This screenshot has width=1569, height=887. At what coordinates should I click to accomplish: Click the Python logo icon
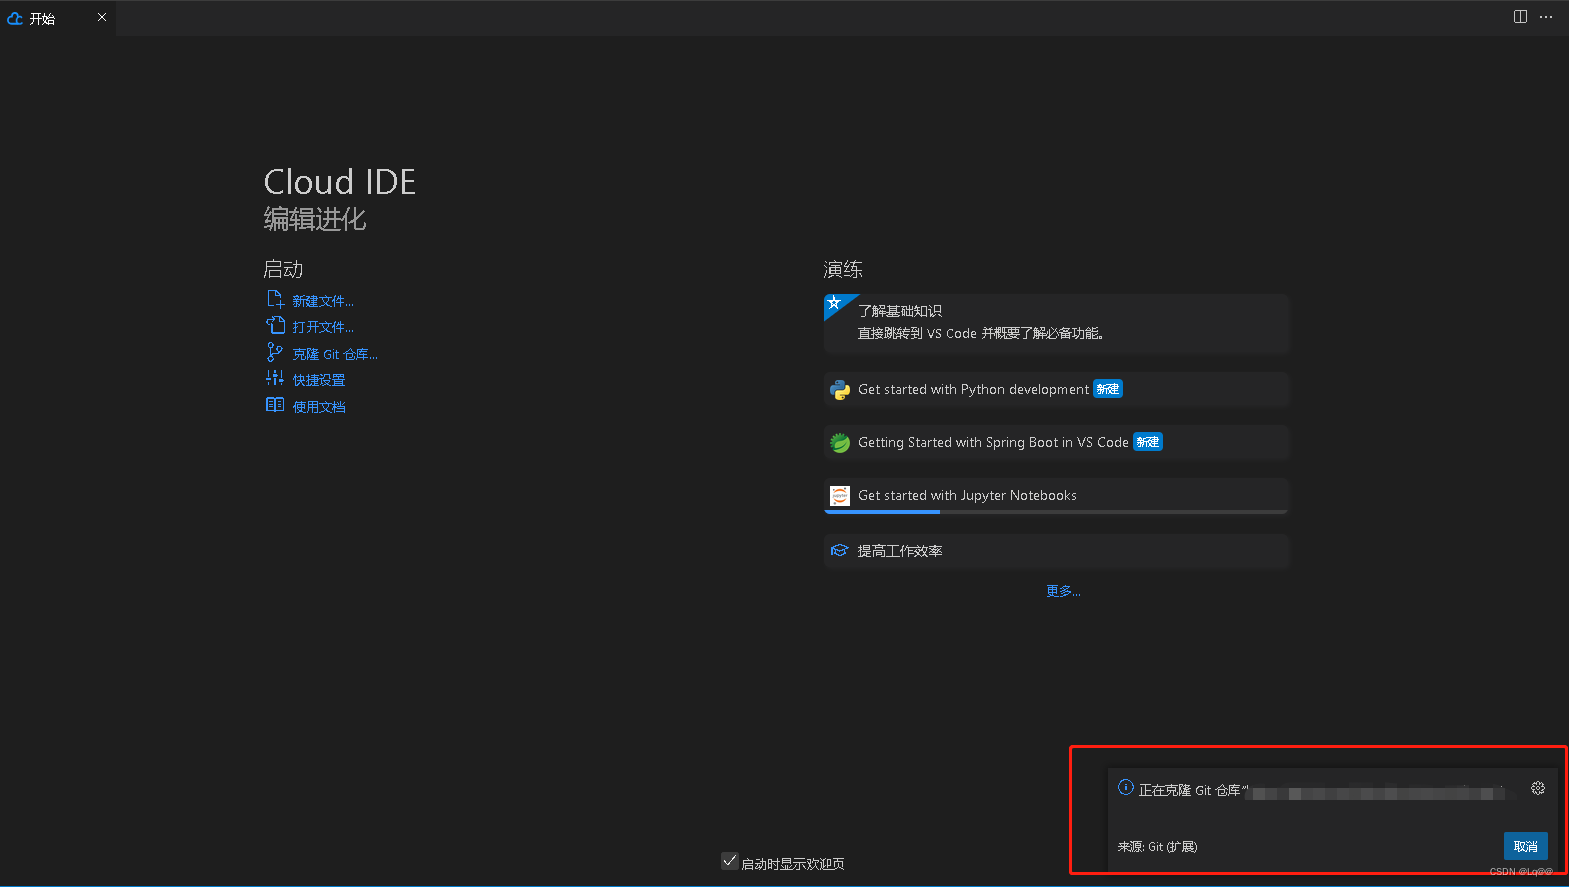coord(840,390)
